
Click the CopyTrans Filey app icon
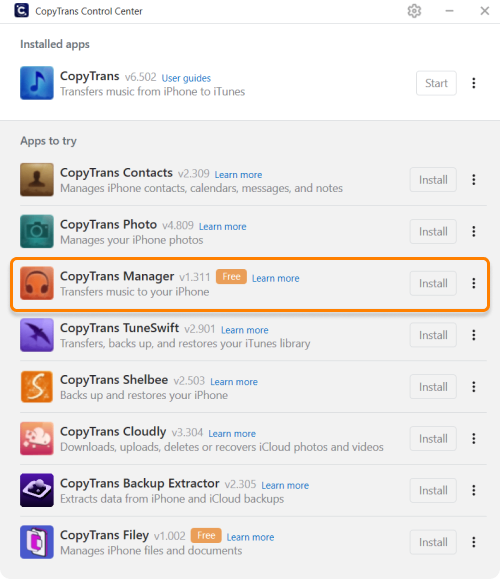(37, 542)
